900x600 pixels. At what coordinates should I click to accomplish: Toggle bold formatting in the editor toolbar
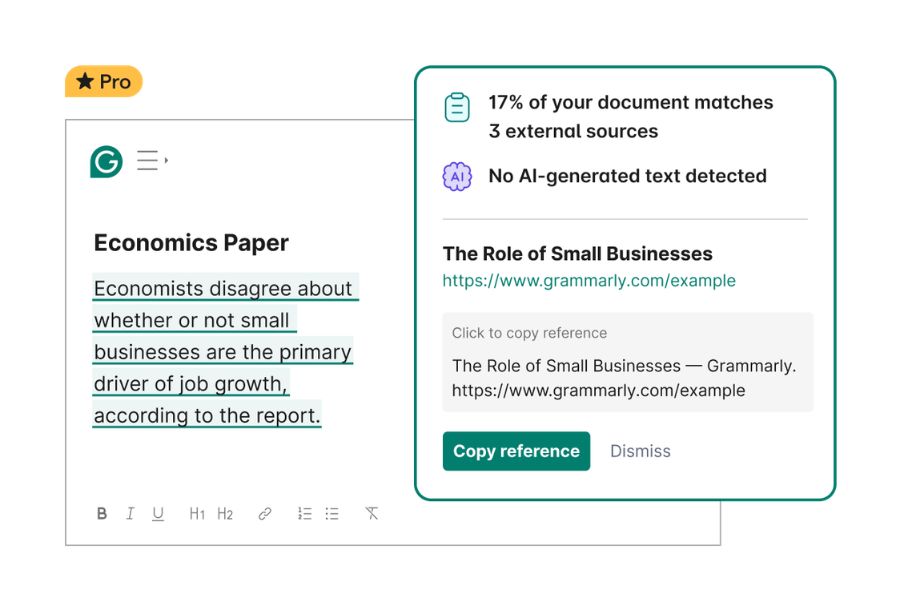102,514
